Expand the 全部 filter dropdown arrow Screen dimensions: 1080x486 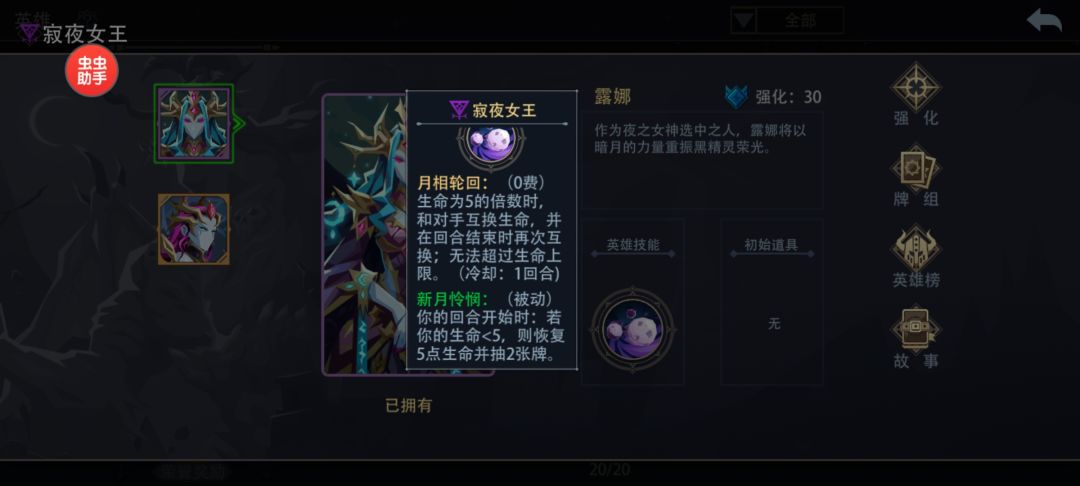[x=743, y=21]
